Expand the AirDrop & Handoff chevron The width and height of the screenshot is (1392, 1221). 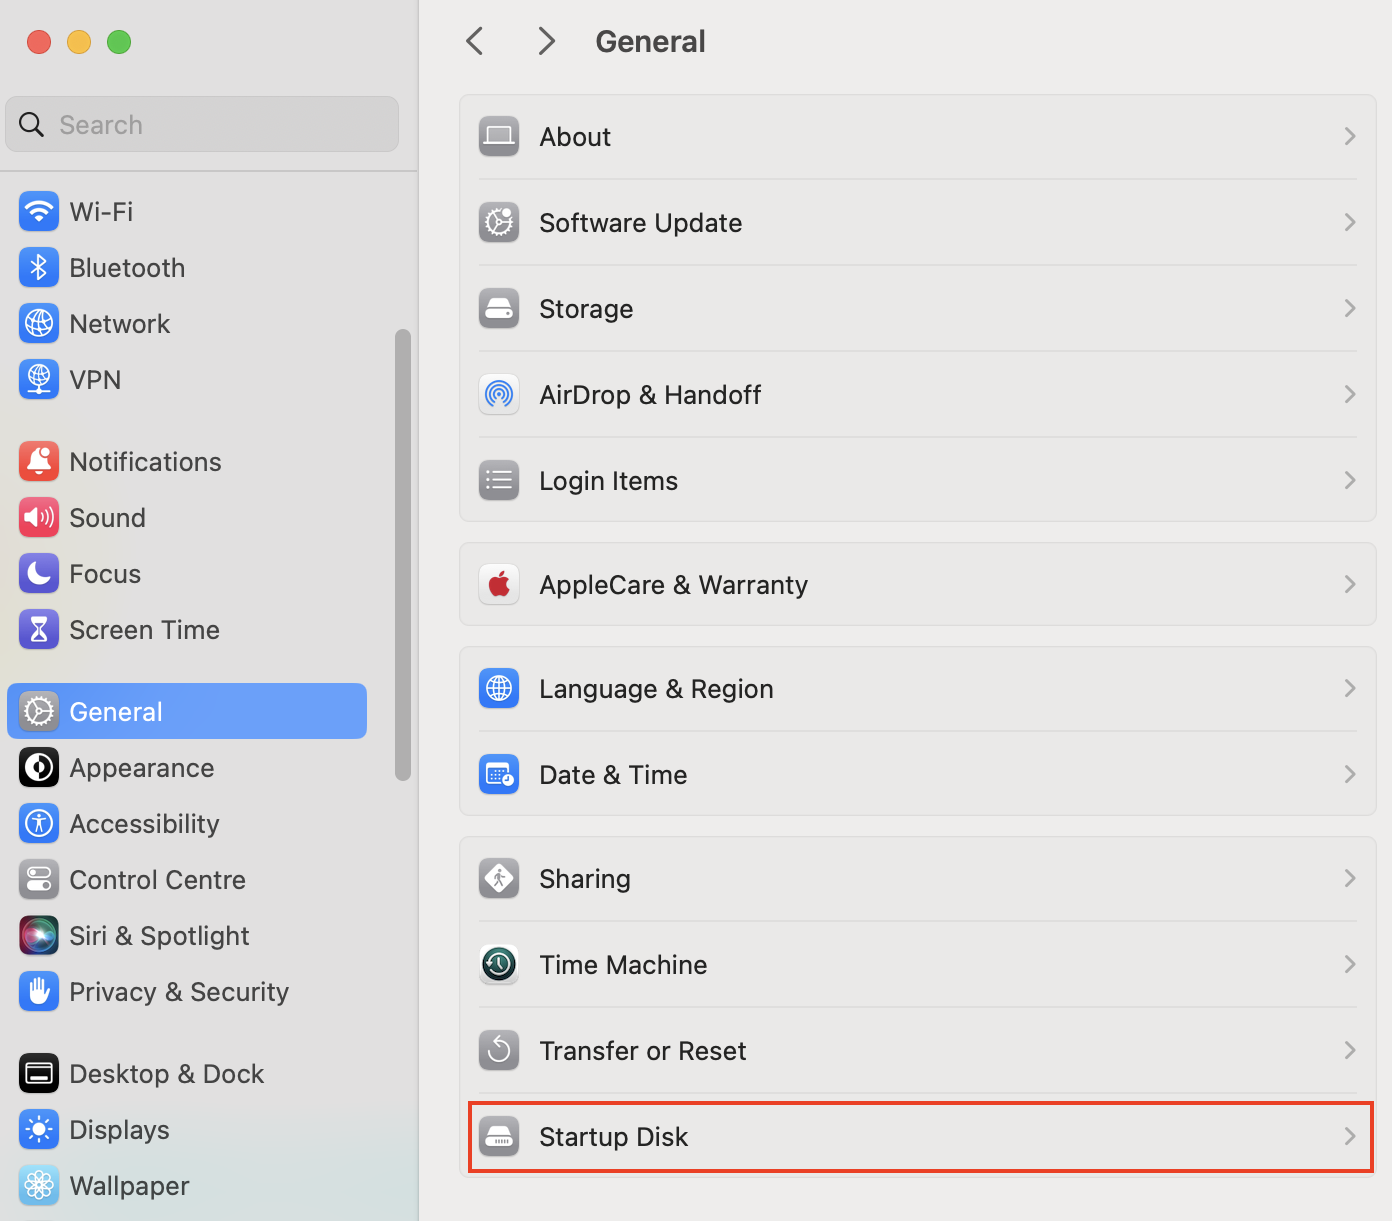(1350, 395)
